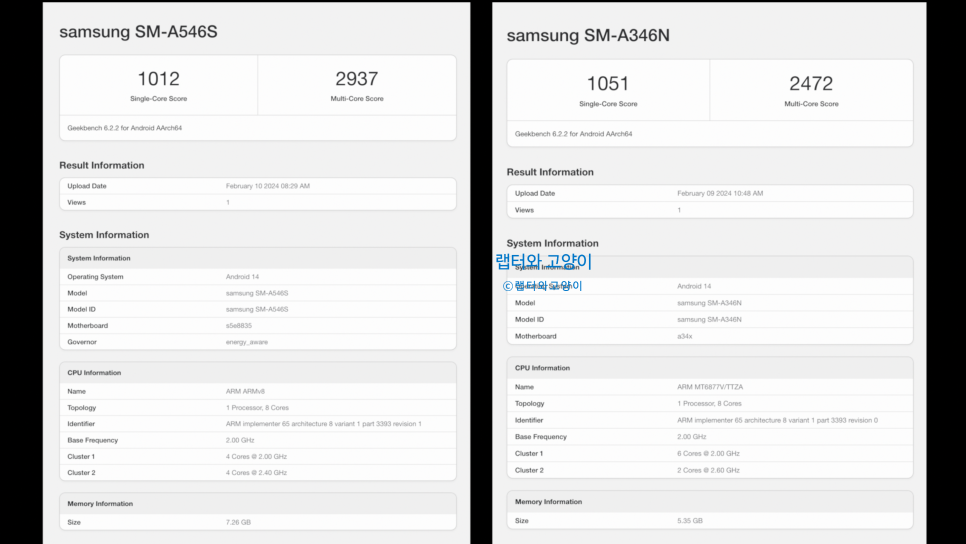This screenshot has height=544, width=966.
Task: Click the Views row in the SM-A546S panel
Action: click(258, 202)
